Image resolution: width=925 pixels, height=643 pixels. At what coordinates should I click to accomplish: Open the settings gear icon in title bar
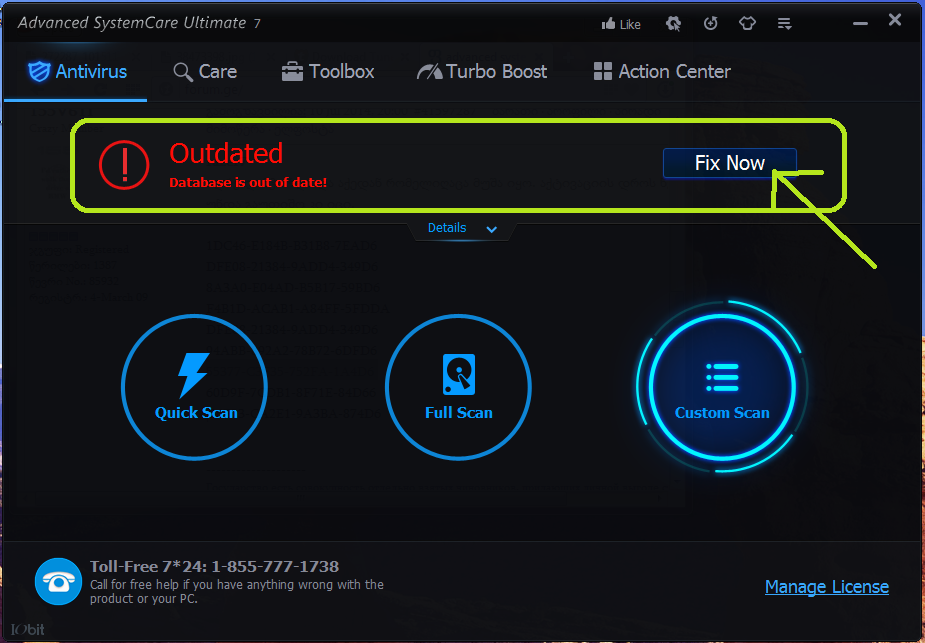673,24
